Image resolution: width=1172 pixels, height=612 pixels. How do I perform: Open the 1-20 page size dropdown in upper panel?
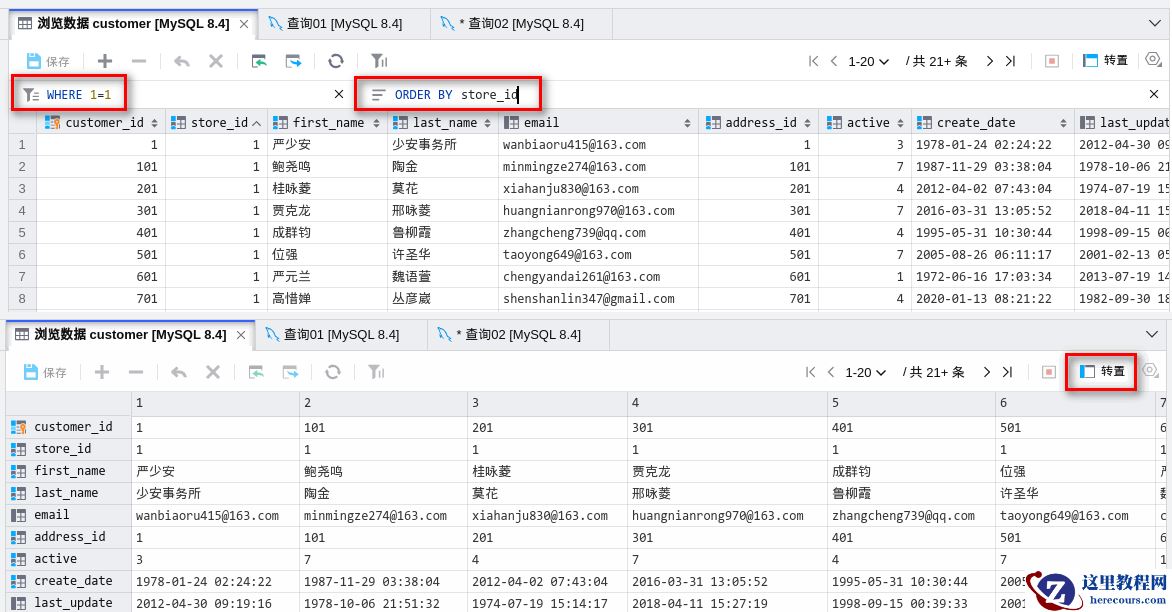click(868, 61)
